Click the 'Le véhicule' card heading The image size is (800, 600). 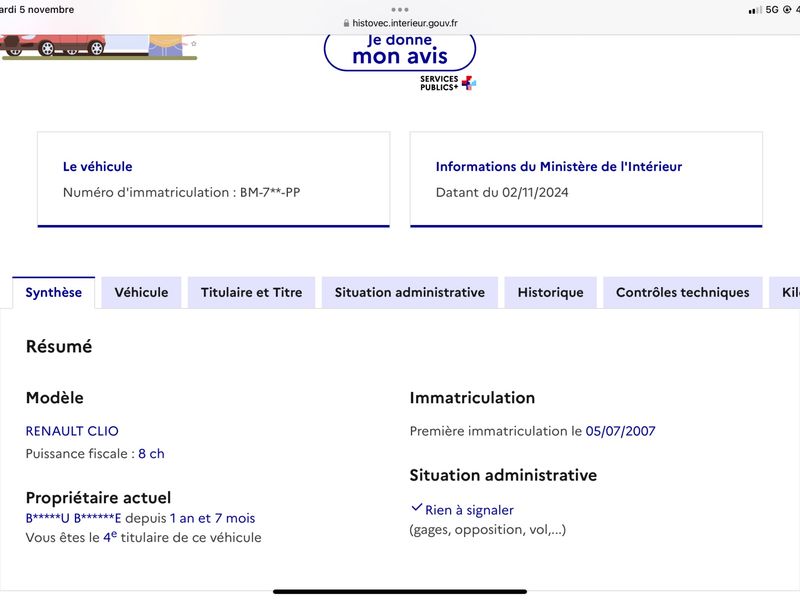(97, 166)
